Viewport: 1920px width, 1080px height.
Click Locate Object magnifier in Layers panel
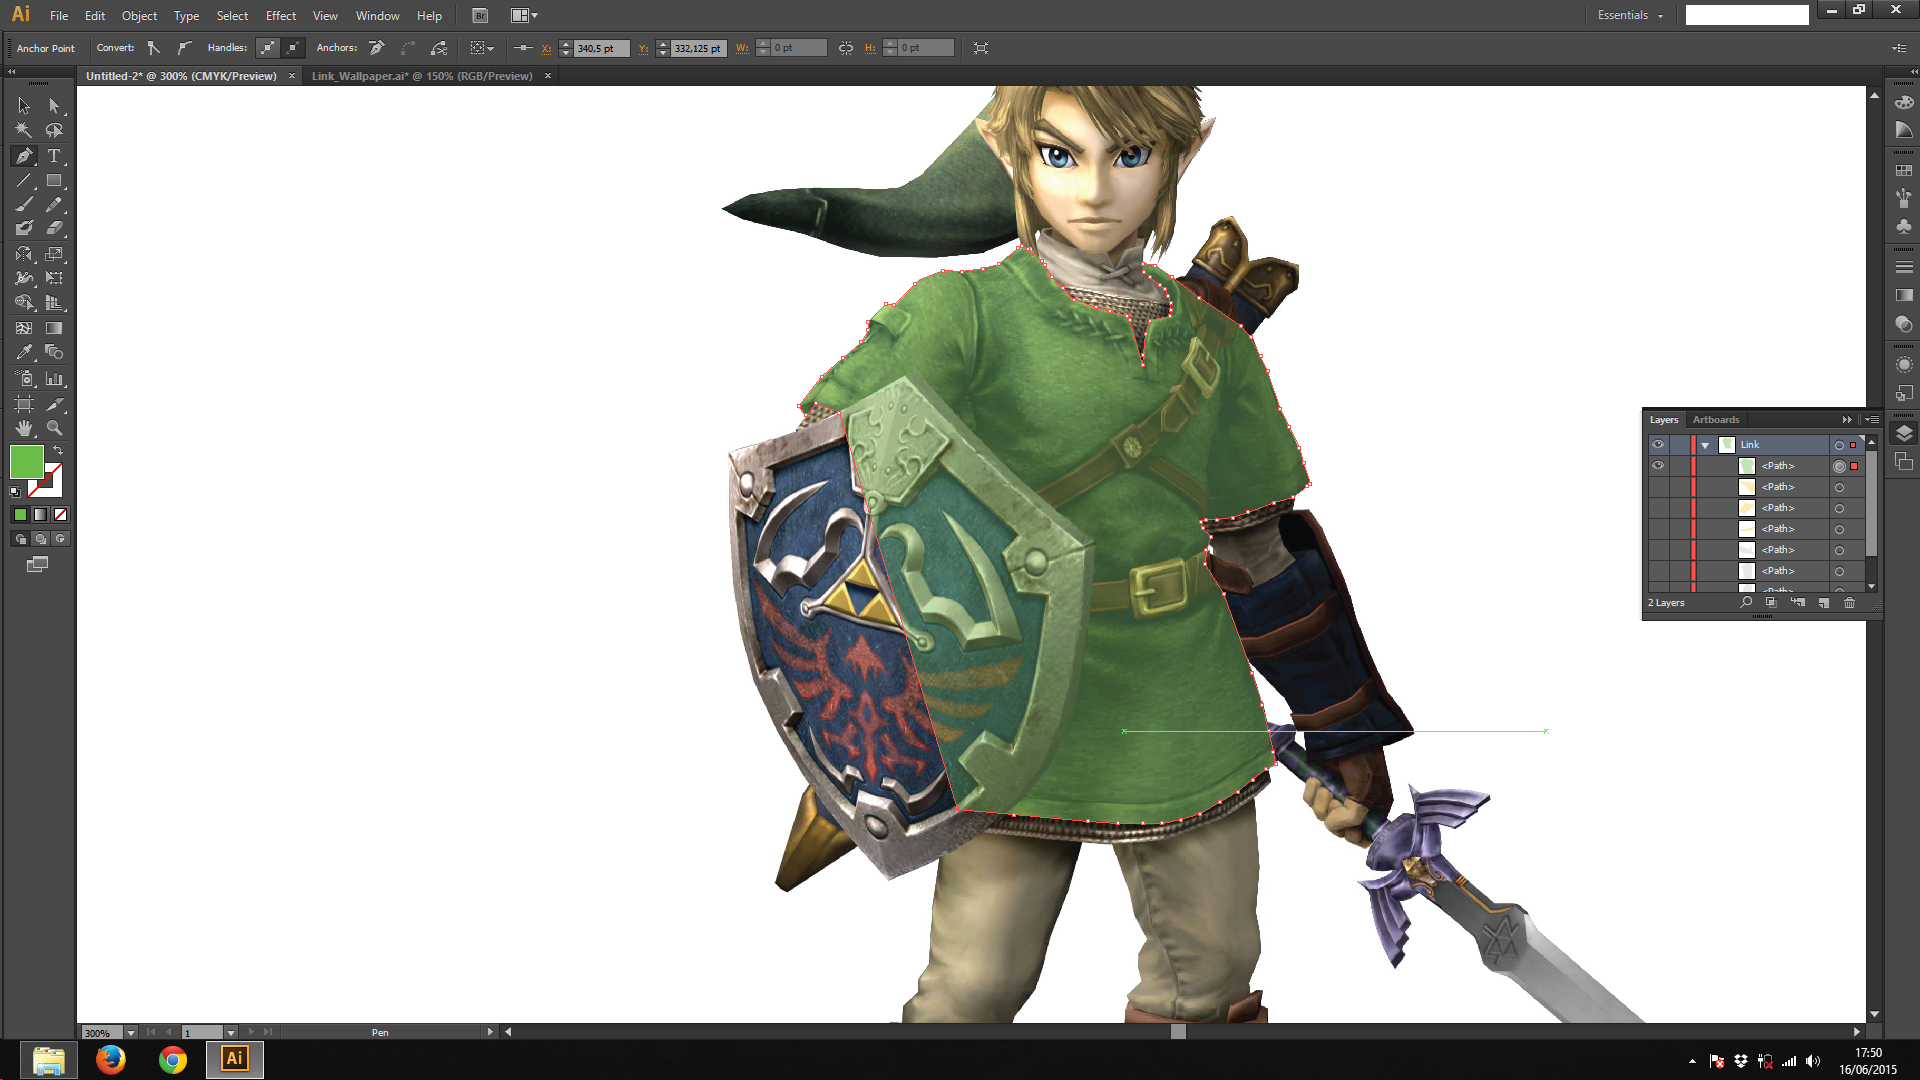(x=1746, y=603)
